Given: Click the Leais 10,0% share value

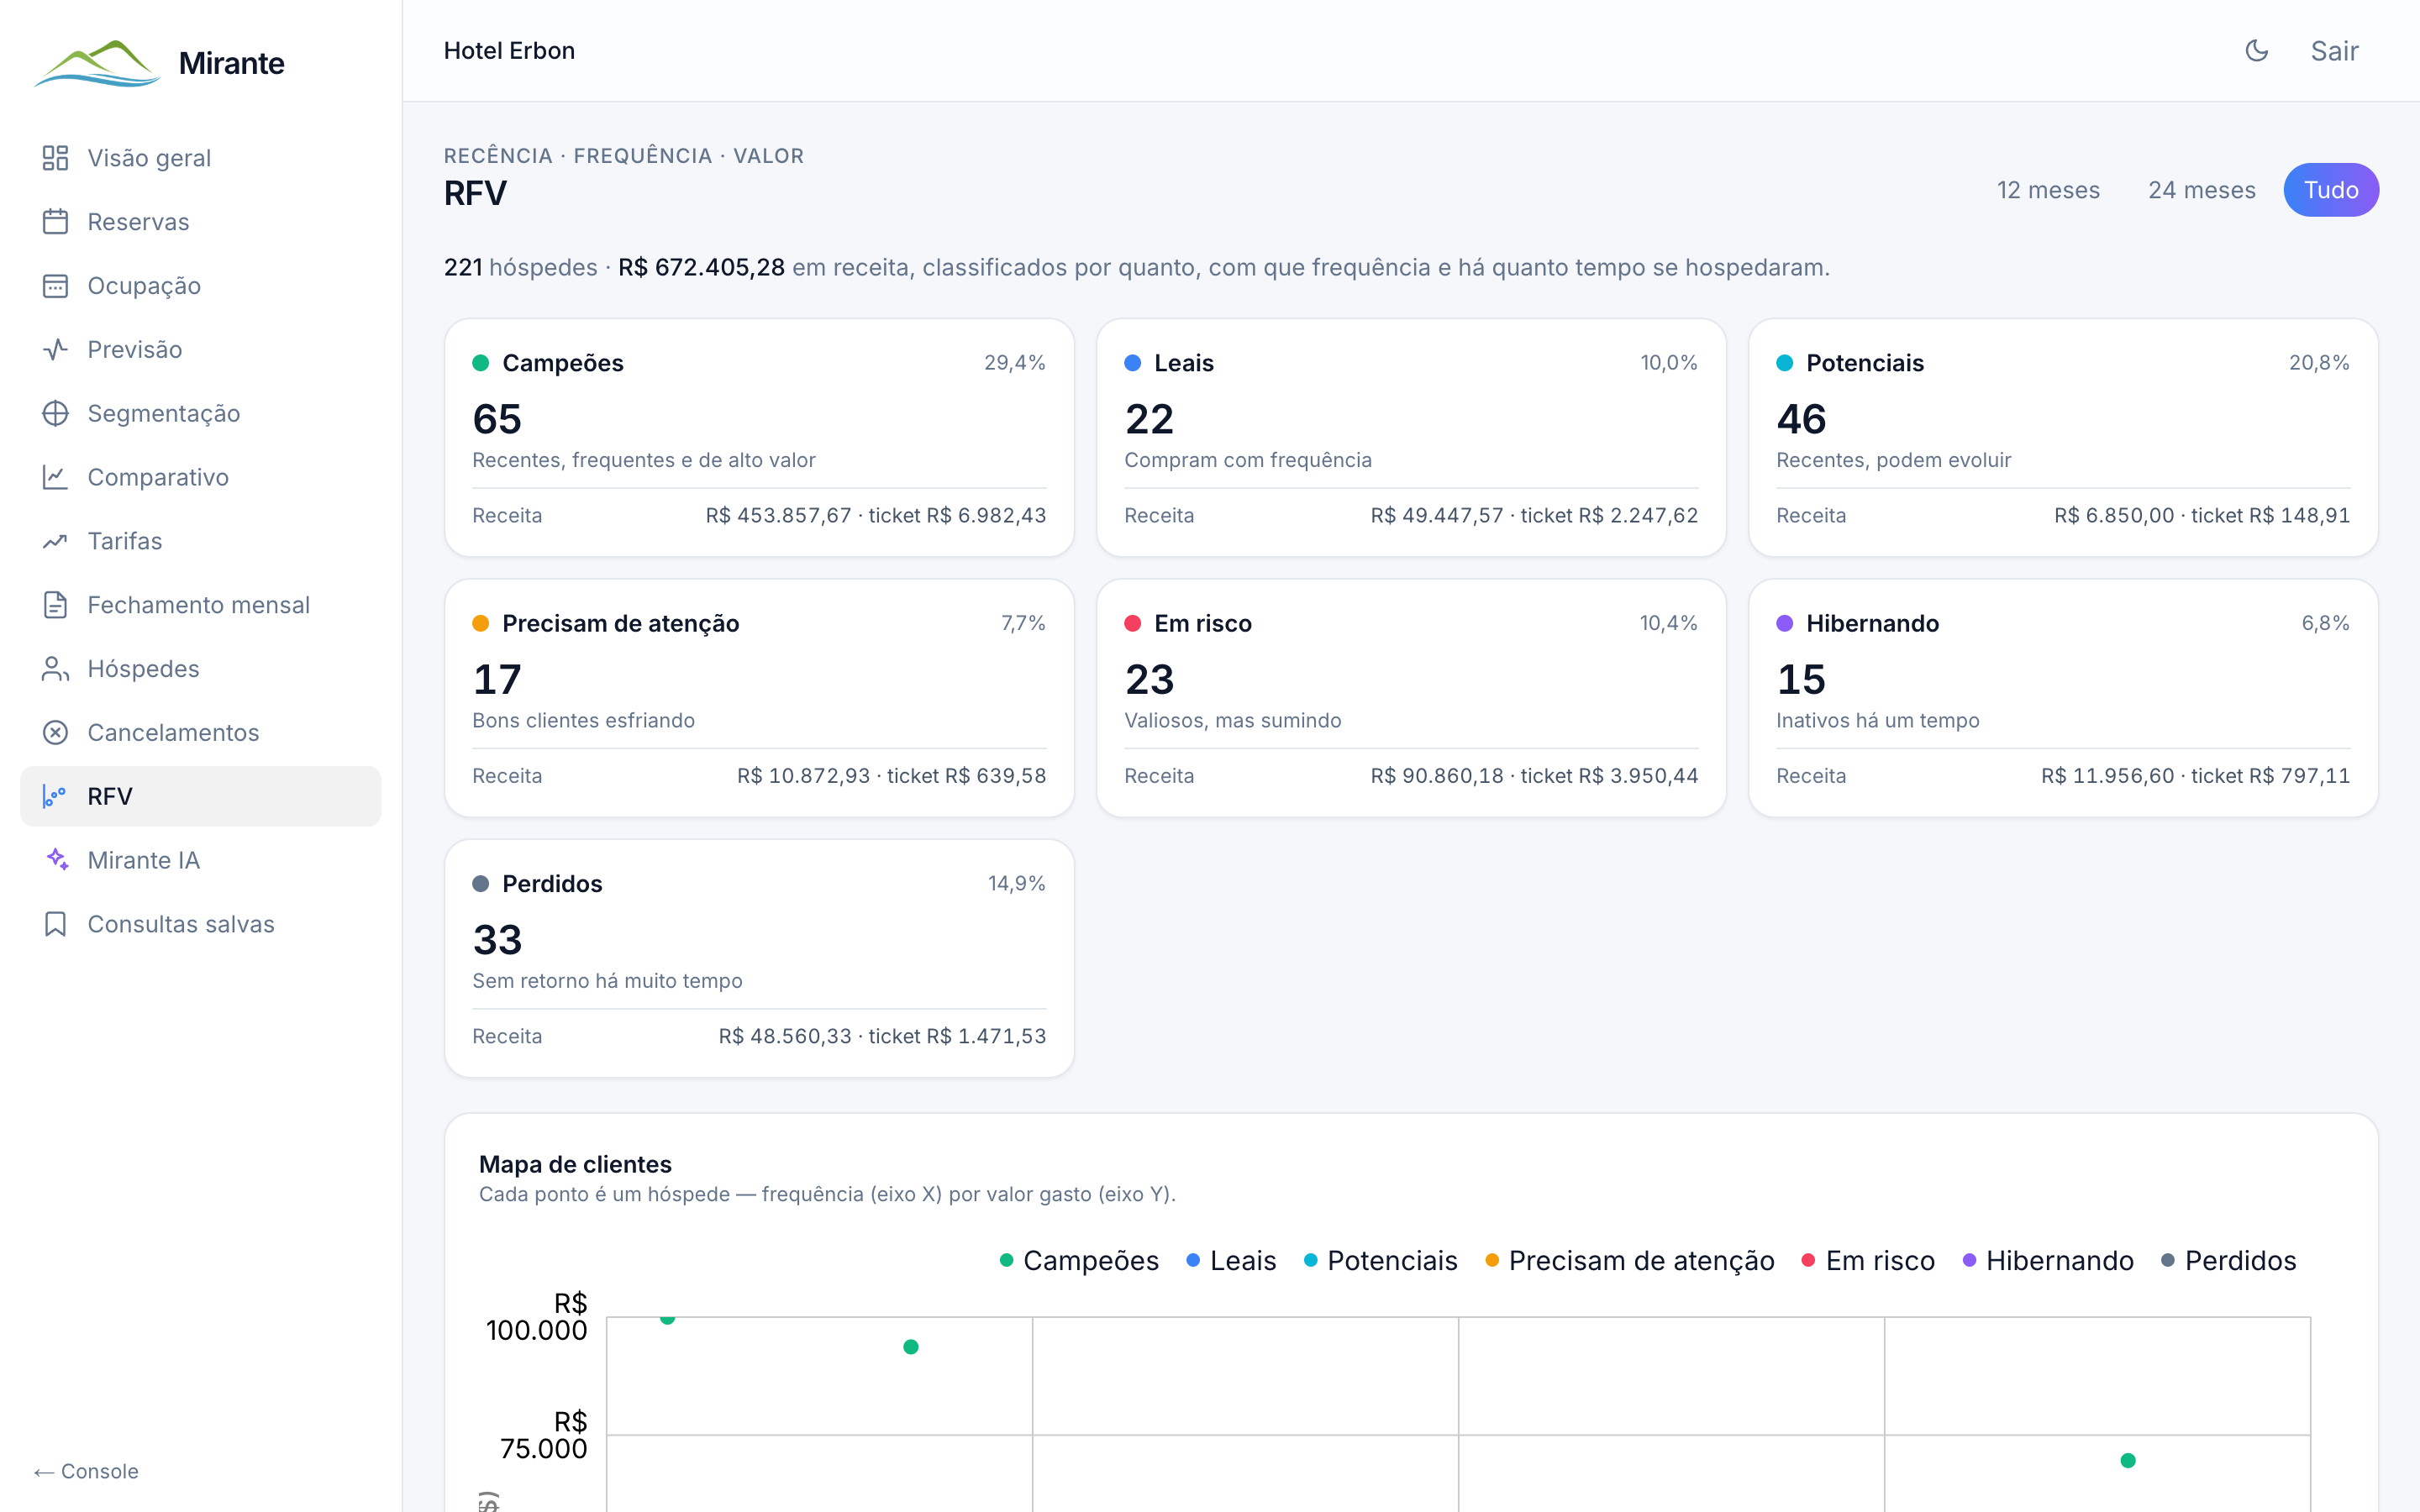Looking at the screenshot, I should tap(1668, 363).
